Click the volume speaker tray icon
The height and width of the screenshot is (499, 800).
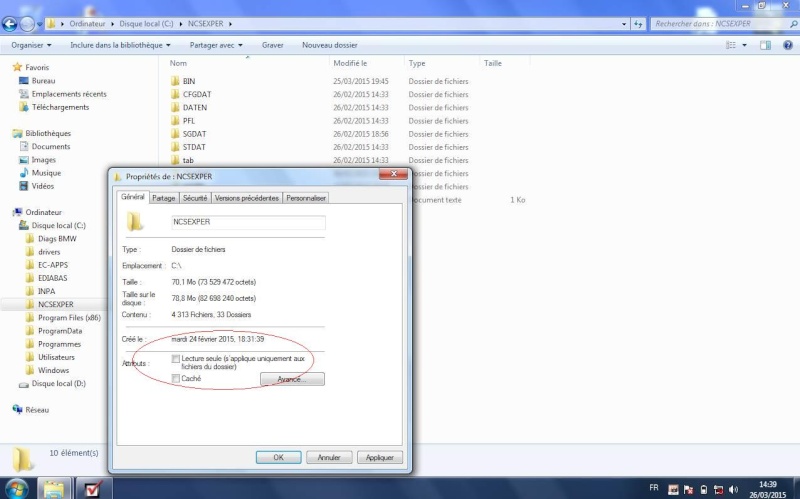point(733,489)
